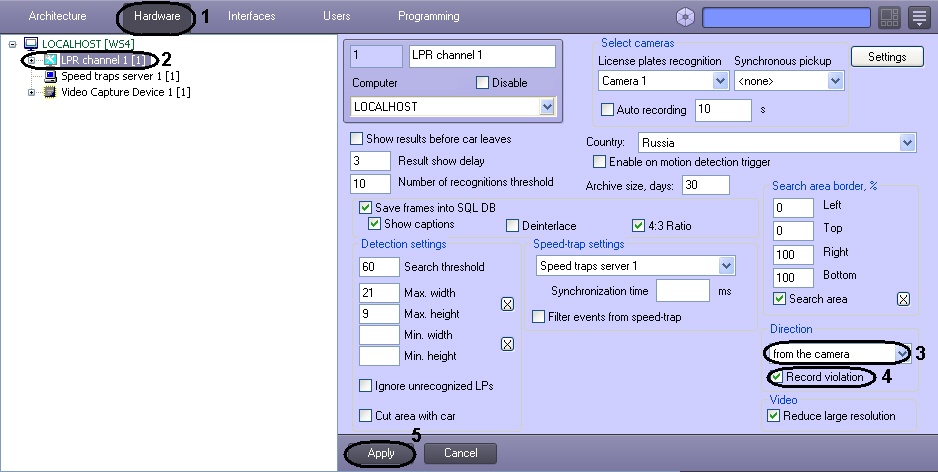Check Show results before car leaves
This screenshot has height=472, width=938.
pyautogui.click(x=357, y=139)
